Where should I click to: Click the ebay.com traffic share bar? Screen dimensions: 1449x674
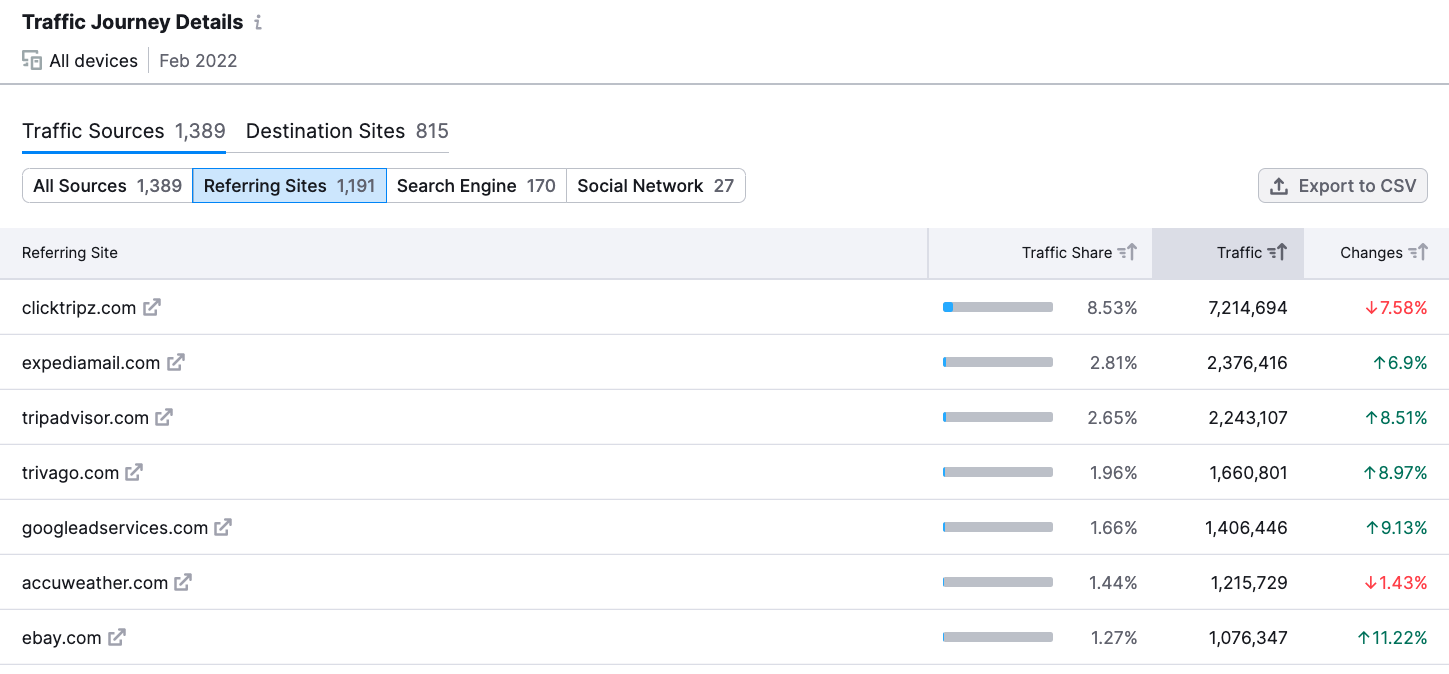click(998, 637)
